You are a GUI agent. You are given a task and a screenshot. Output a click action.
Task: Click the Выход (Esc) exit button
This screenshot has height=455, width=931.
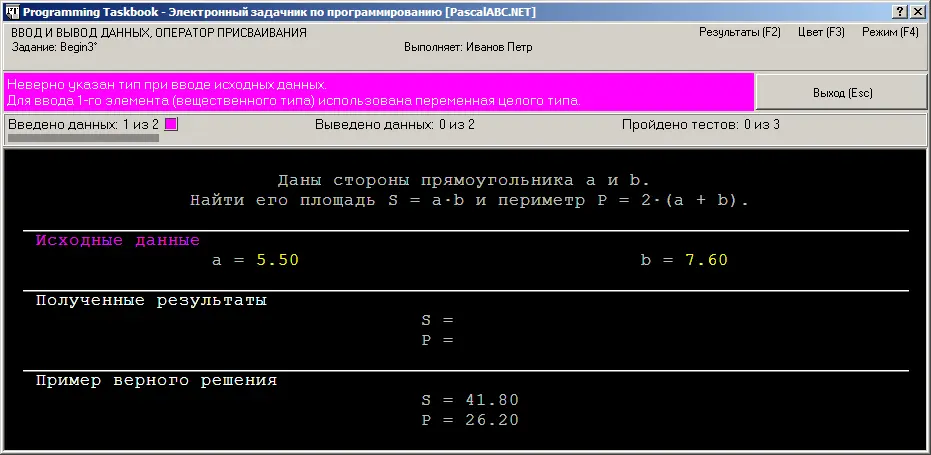841,93
